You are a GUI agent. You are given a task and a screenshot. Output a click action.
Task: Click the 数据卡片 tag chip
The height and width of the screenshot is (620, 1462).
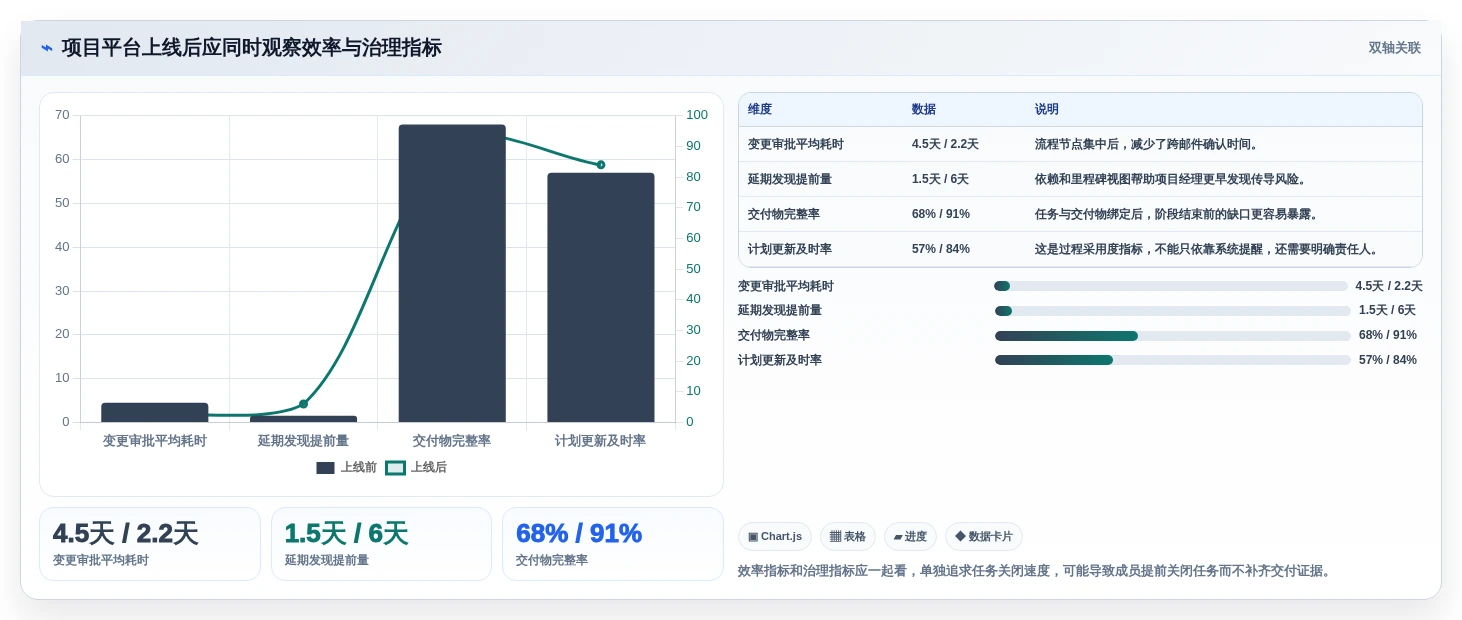(x=984, y=536)
